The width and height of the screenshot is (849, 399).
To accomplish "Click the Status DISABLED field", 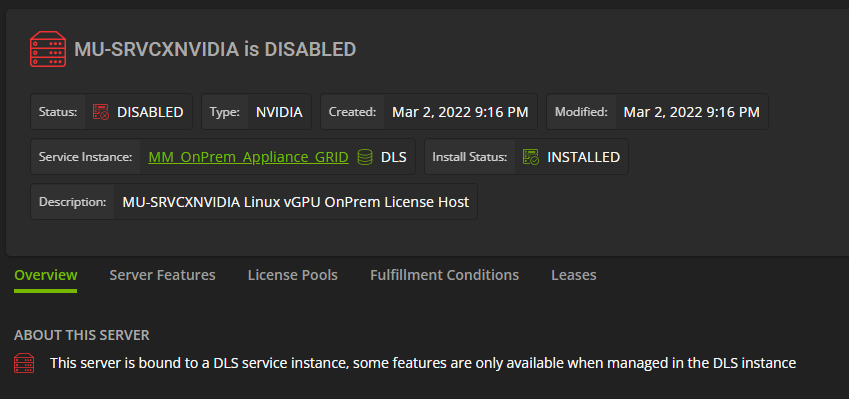I will pos(112,112).
